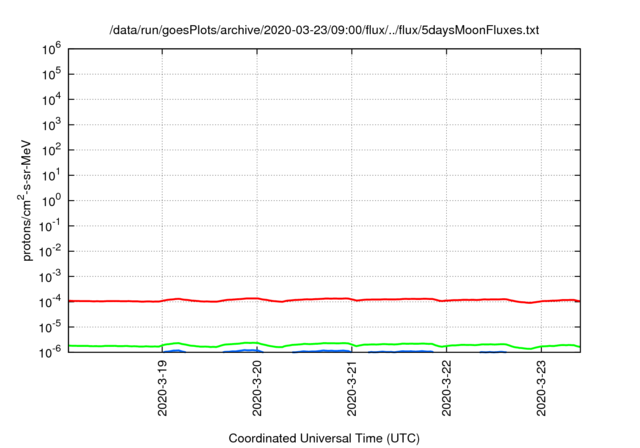The image size is (640, 448).
Task: Click the y-axis label 10^-6
Action: (50, 352)
